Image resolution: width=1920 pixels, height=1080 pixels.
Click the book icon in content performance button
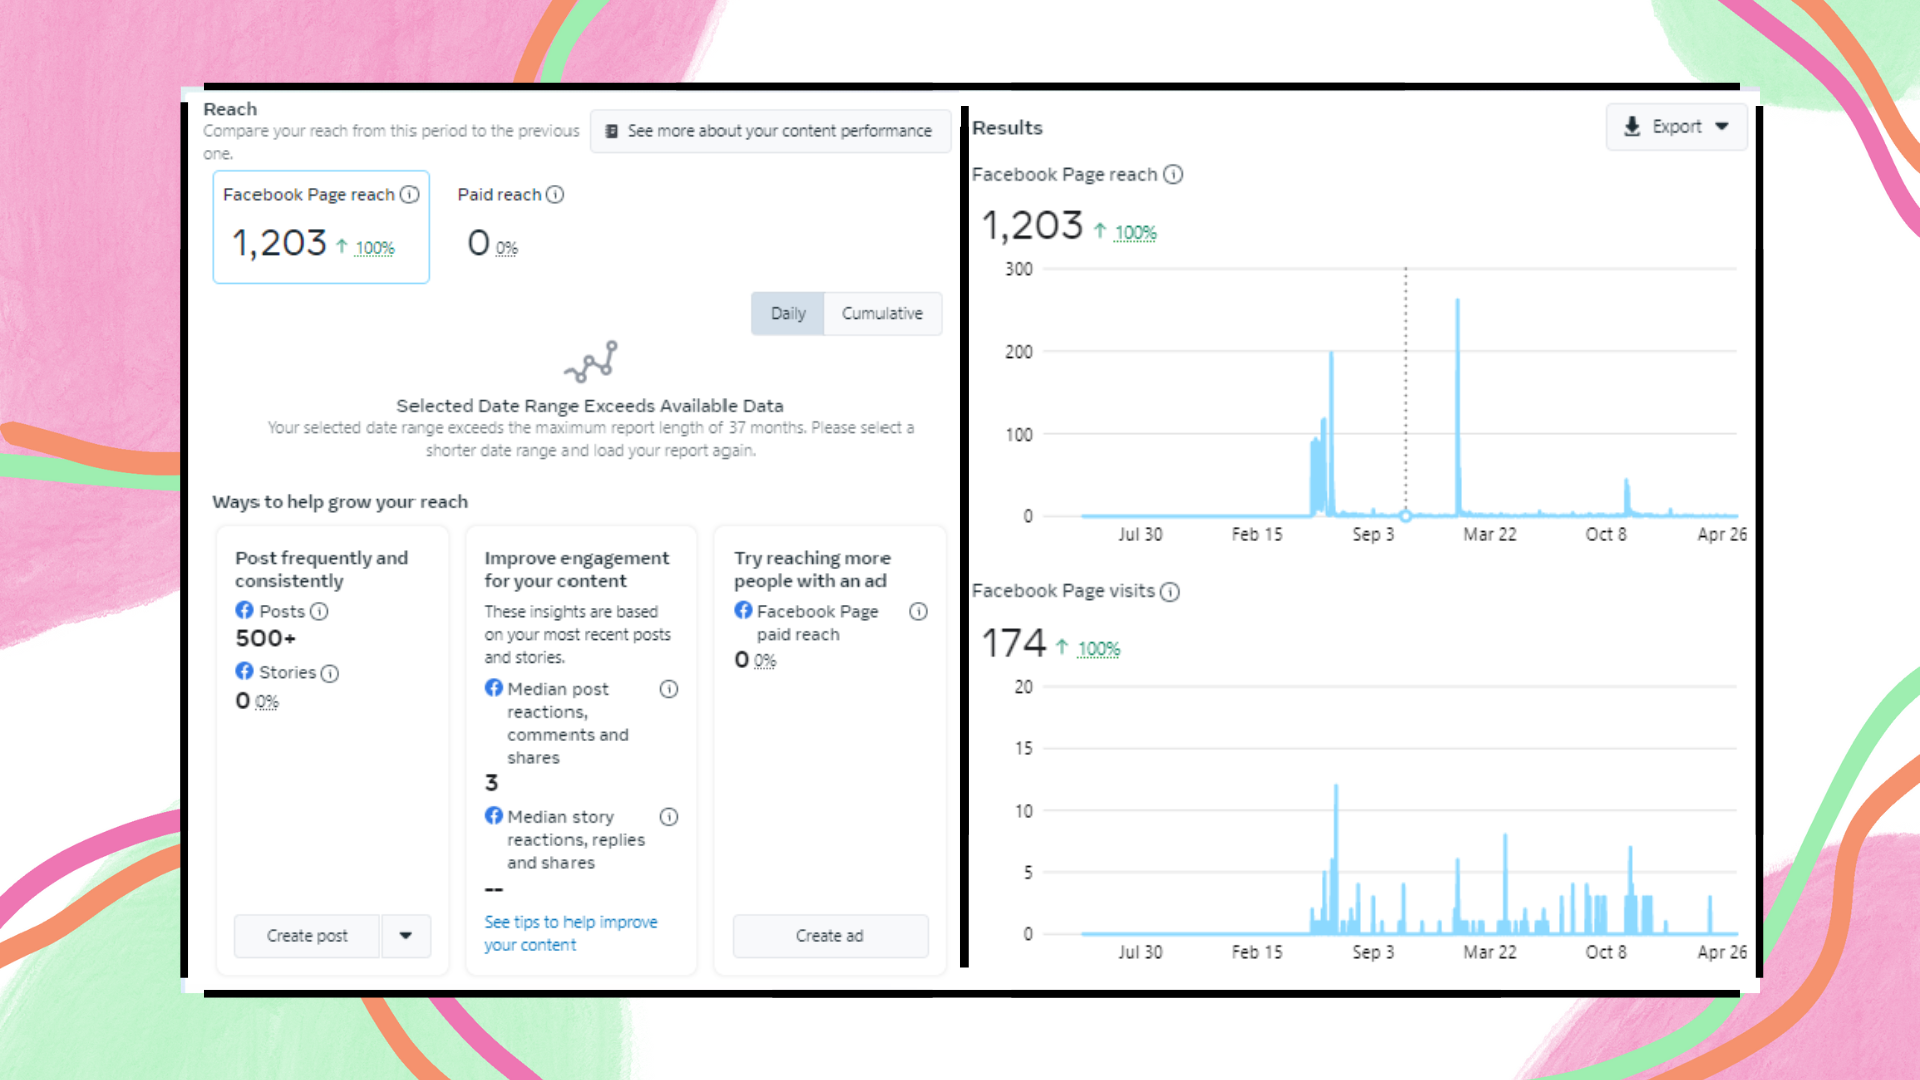pos(612,131)
